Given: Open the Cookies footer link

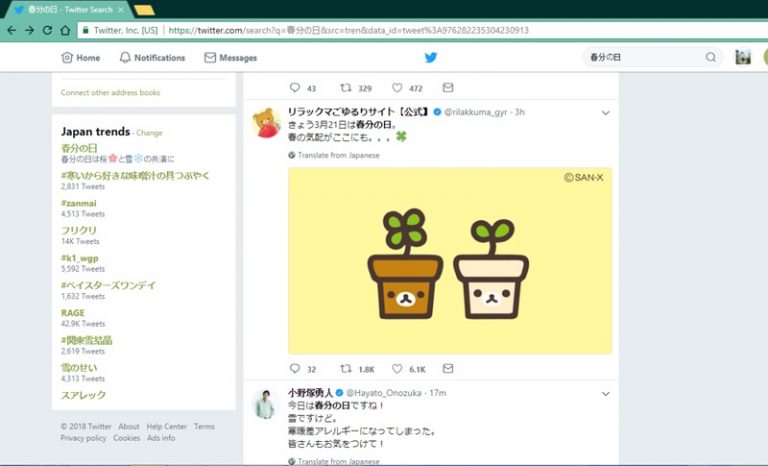Looking at the screenshot, I should (126, 438).
